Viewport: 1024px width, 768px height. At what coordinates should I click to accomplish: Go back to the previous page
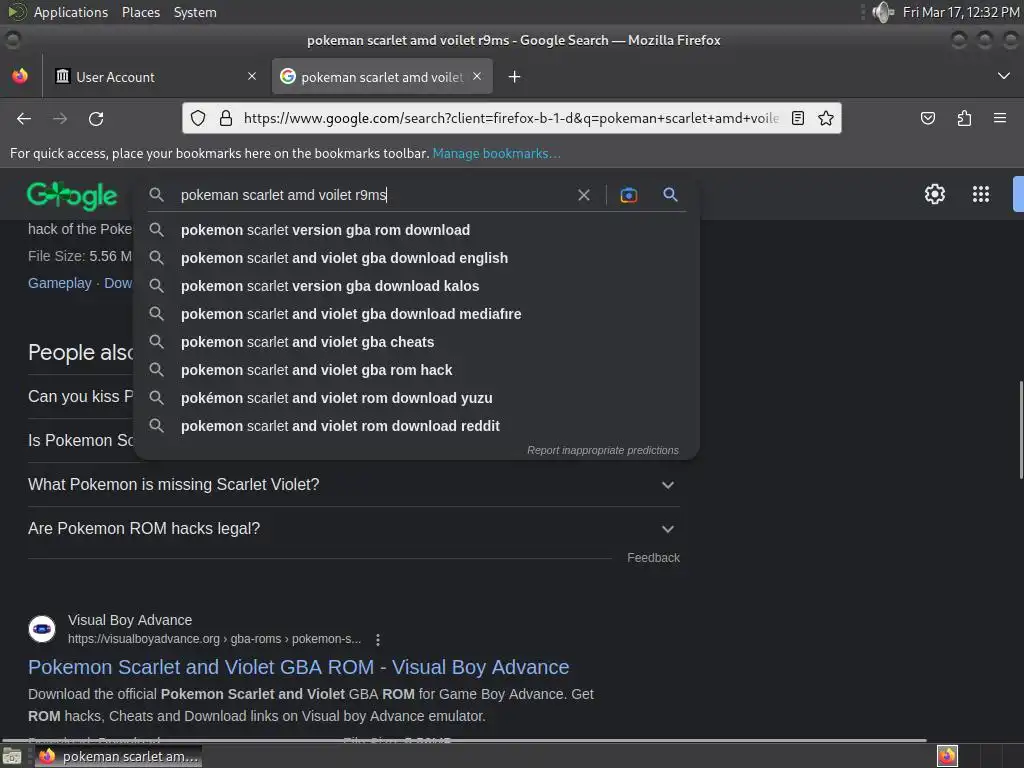pyautogui.click(x=24, y=118)
